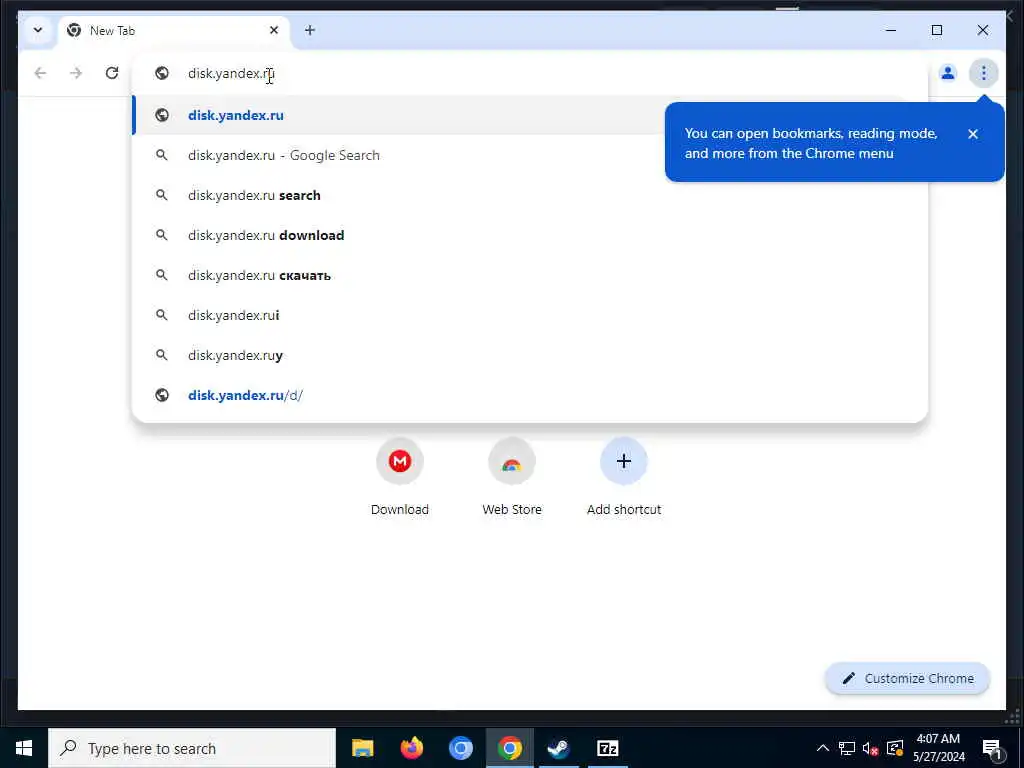This screenshot has height=768, width=1024.
Task: Choose 'disk.yandex.ru - Google Search' suggestion
Action: click(530, 155)
